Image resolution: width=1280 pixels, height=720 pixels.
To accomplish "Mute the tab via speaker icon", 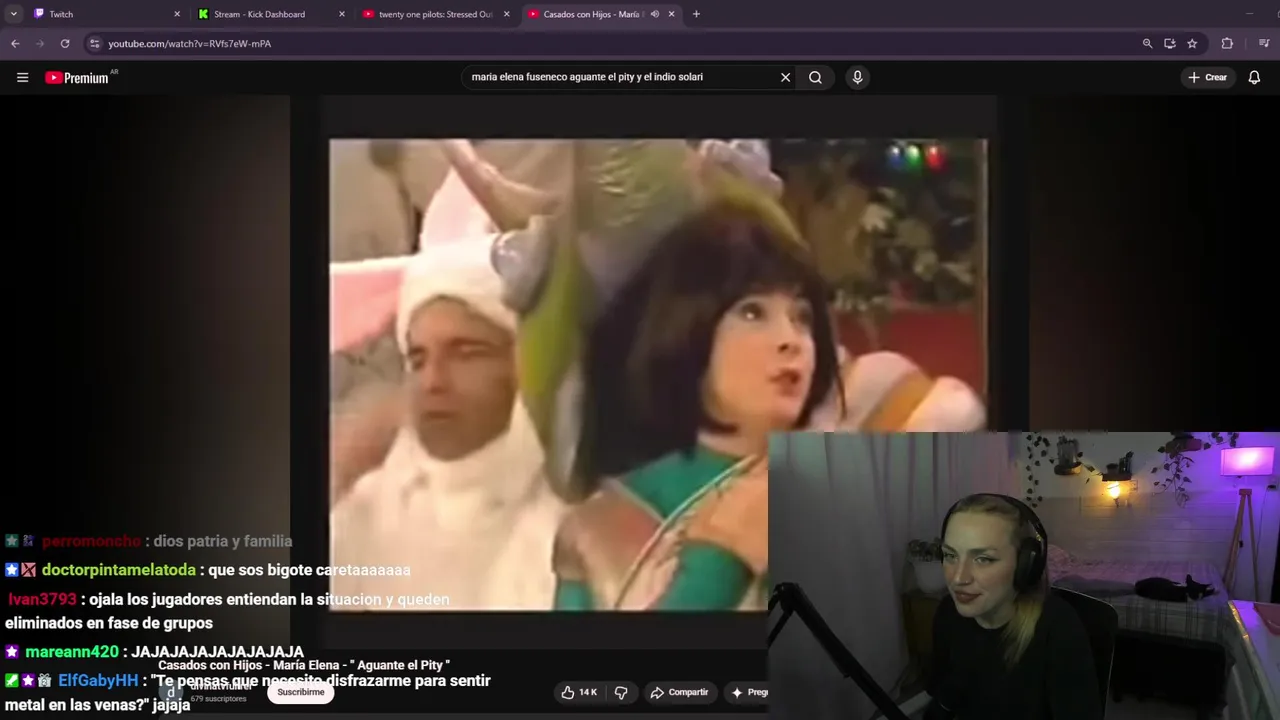I will (x=654, y=14).
